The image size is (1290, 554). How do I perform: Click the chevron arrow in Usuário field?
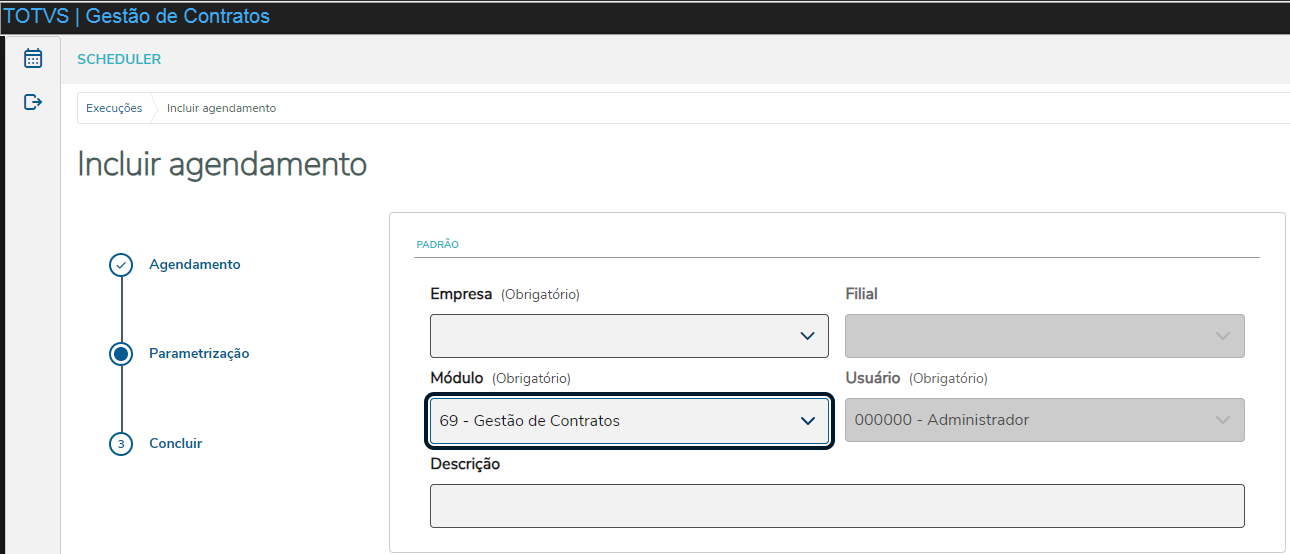click(1223, 420)
